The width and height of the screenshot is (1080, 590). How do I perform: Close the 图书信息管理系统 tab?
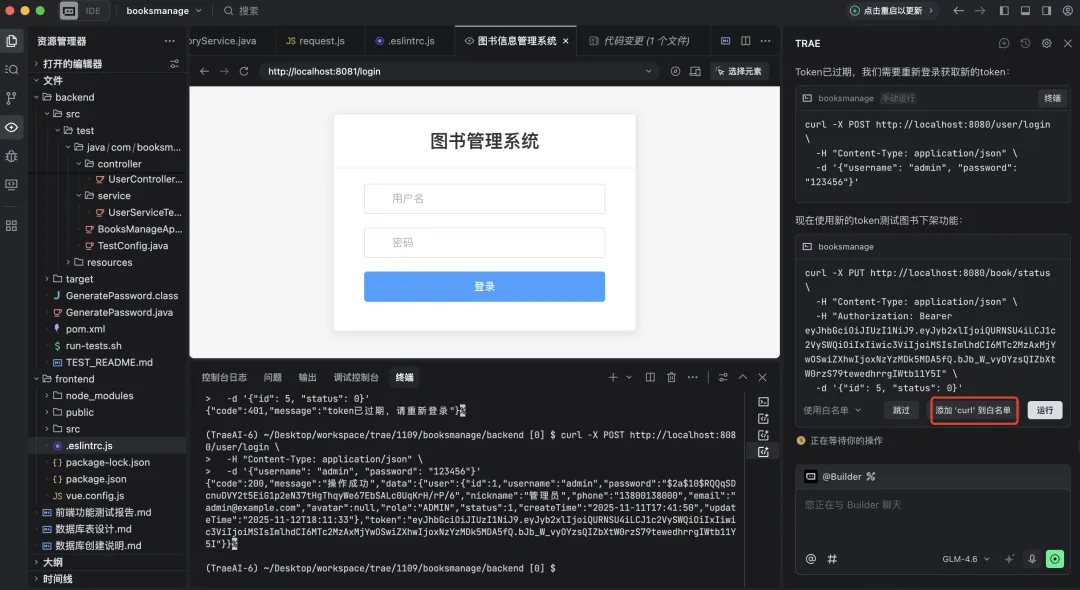(x=565, y=41)
